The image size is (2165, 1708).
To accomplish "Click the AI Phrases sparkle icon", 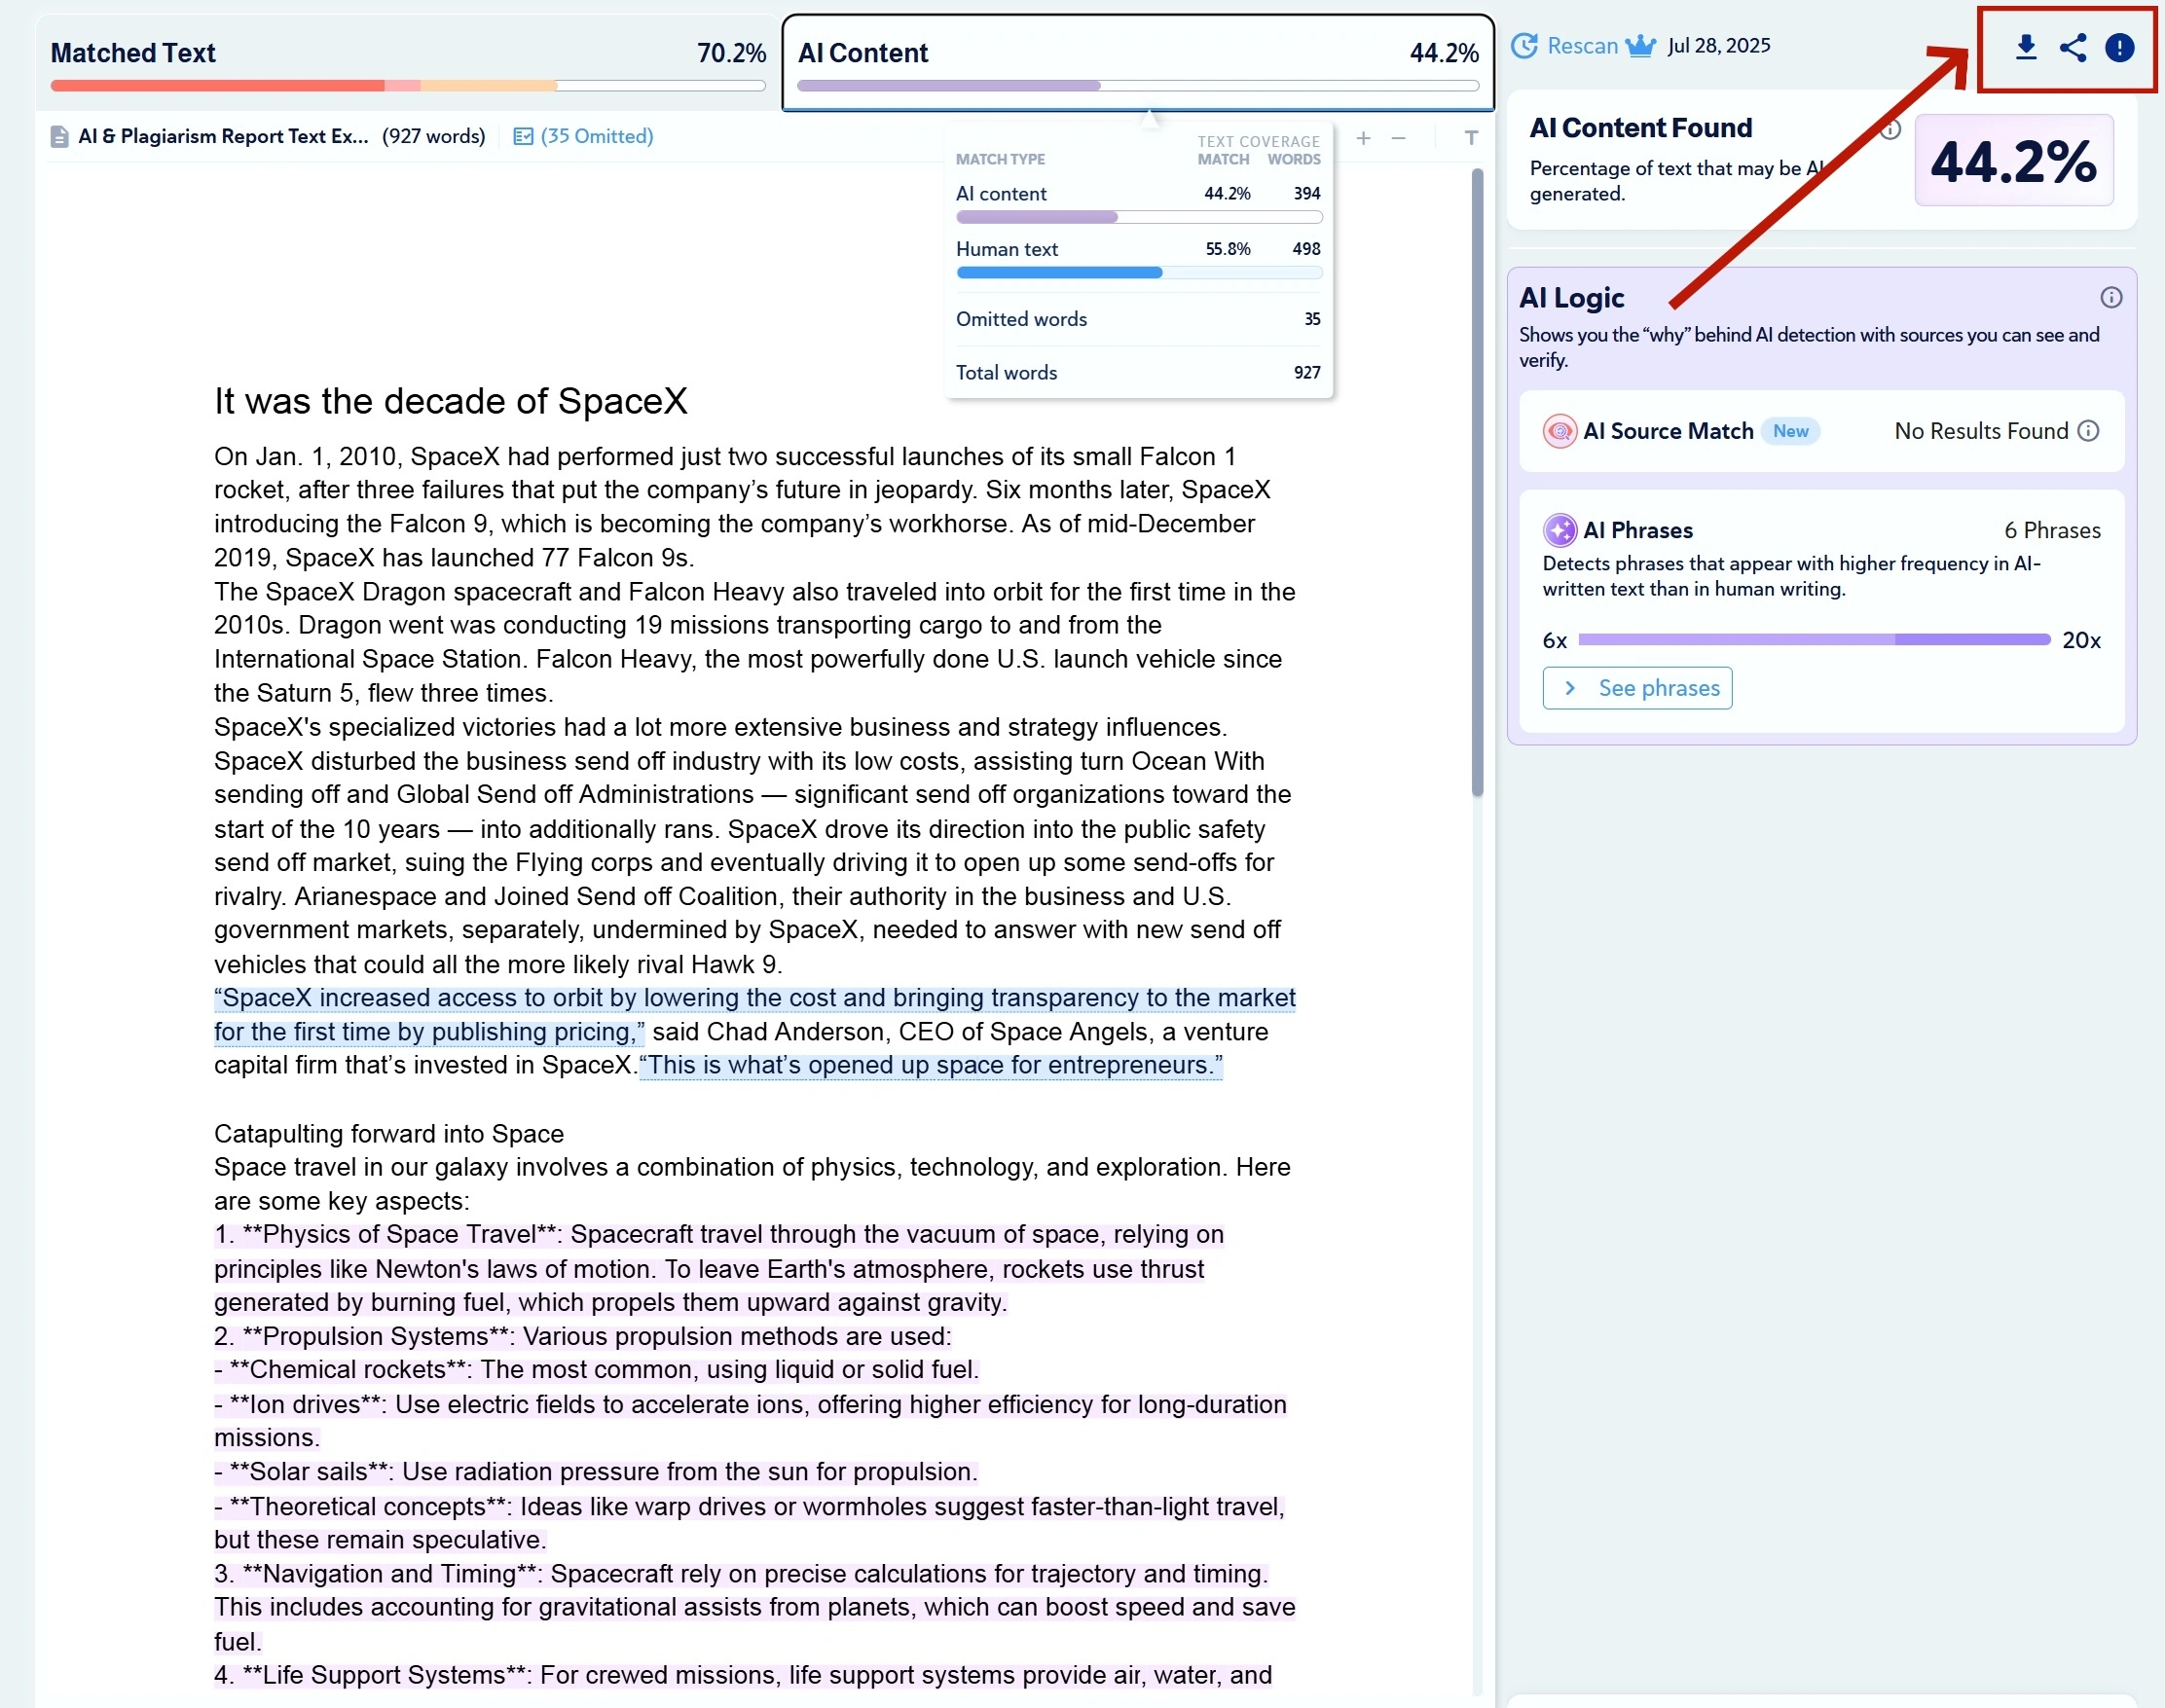I will click(x=1560, y=530).
